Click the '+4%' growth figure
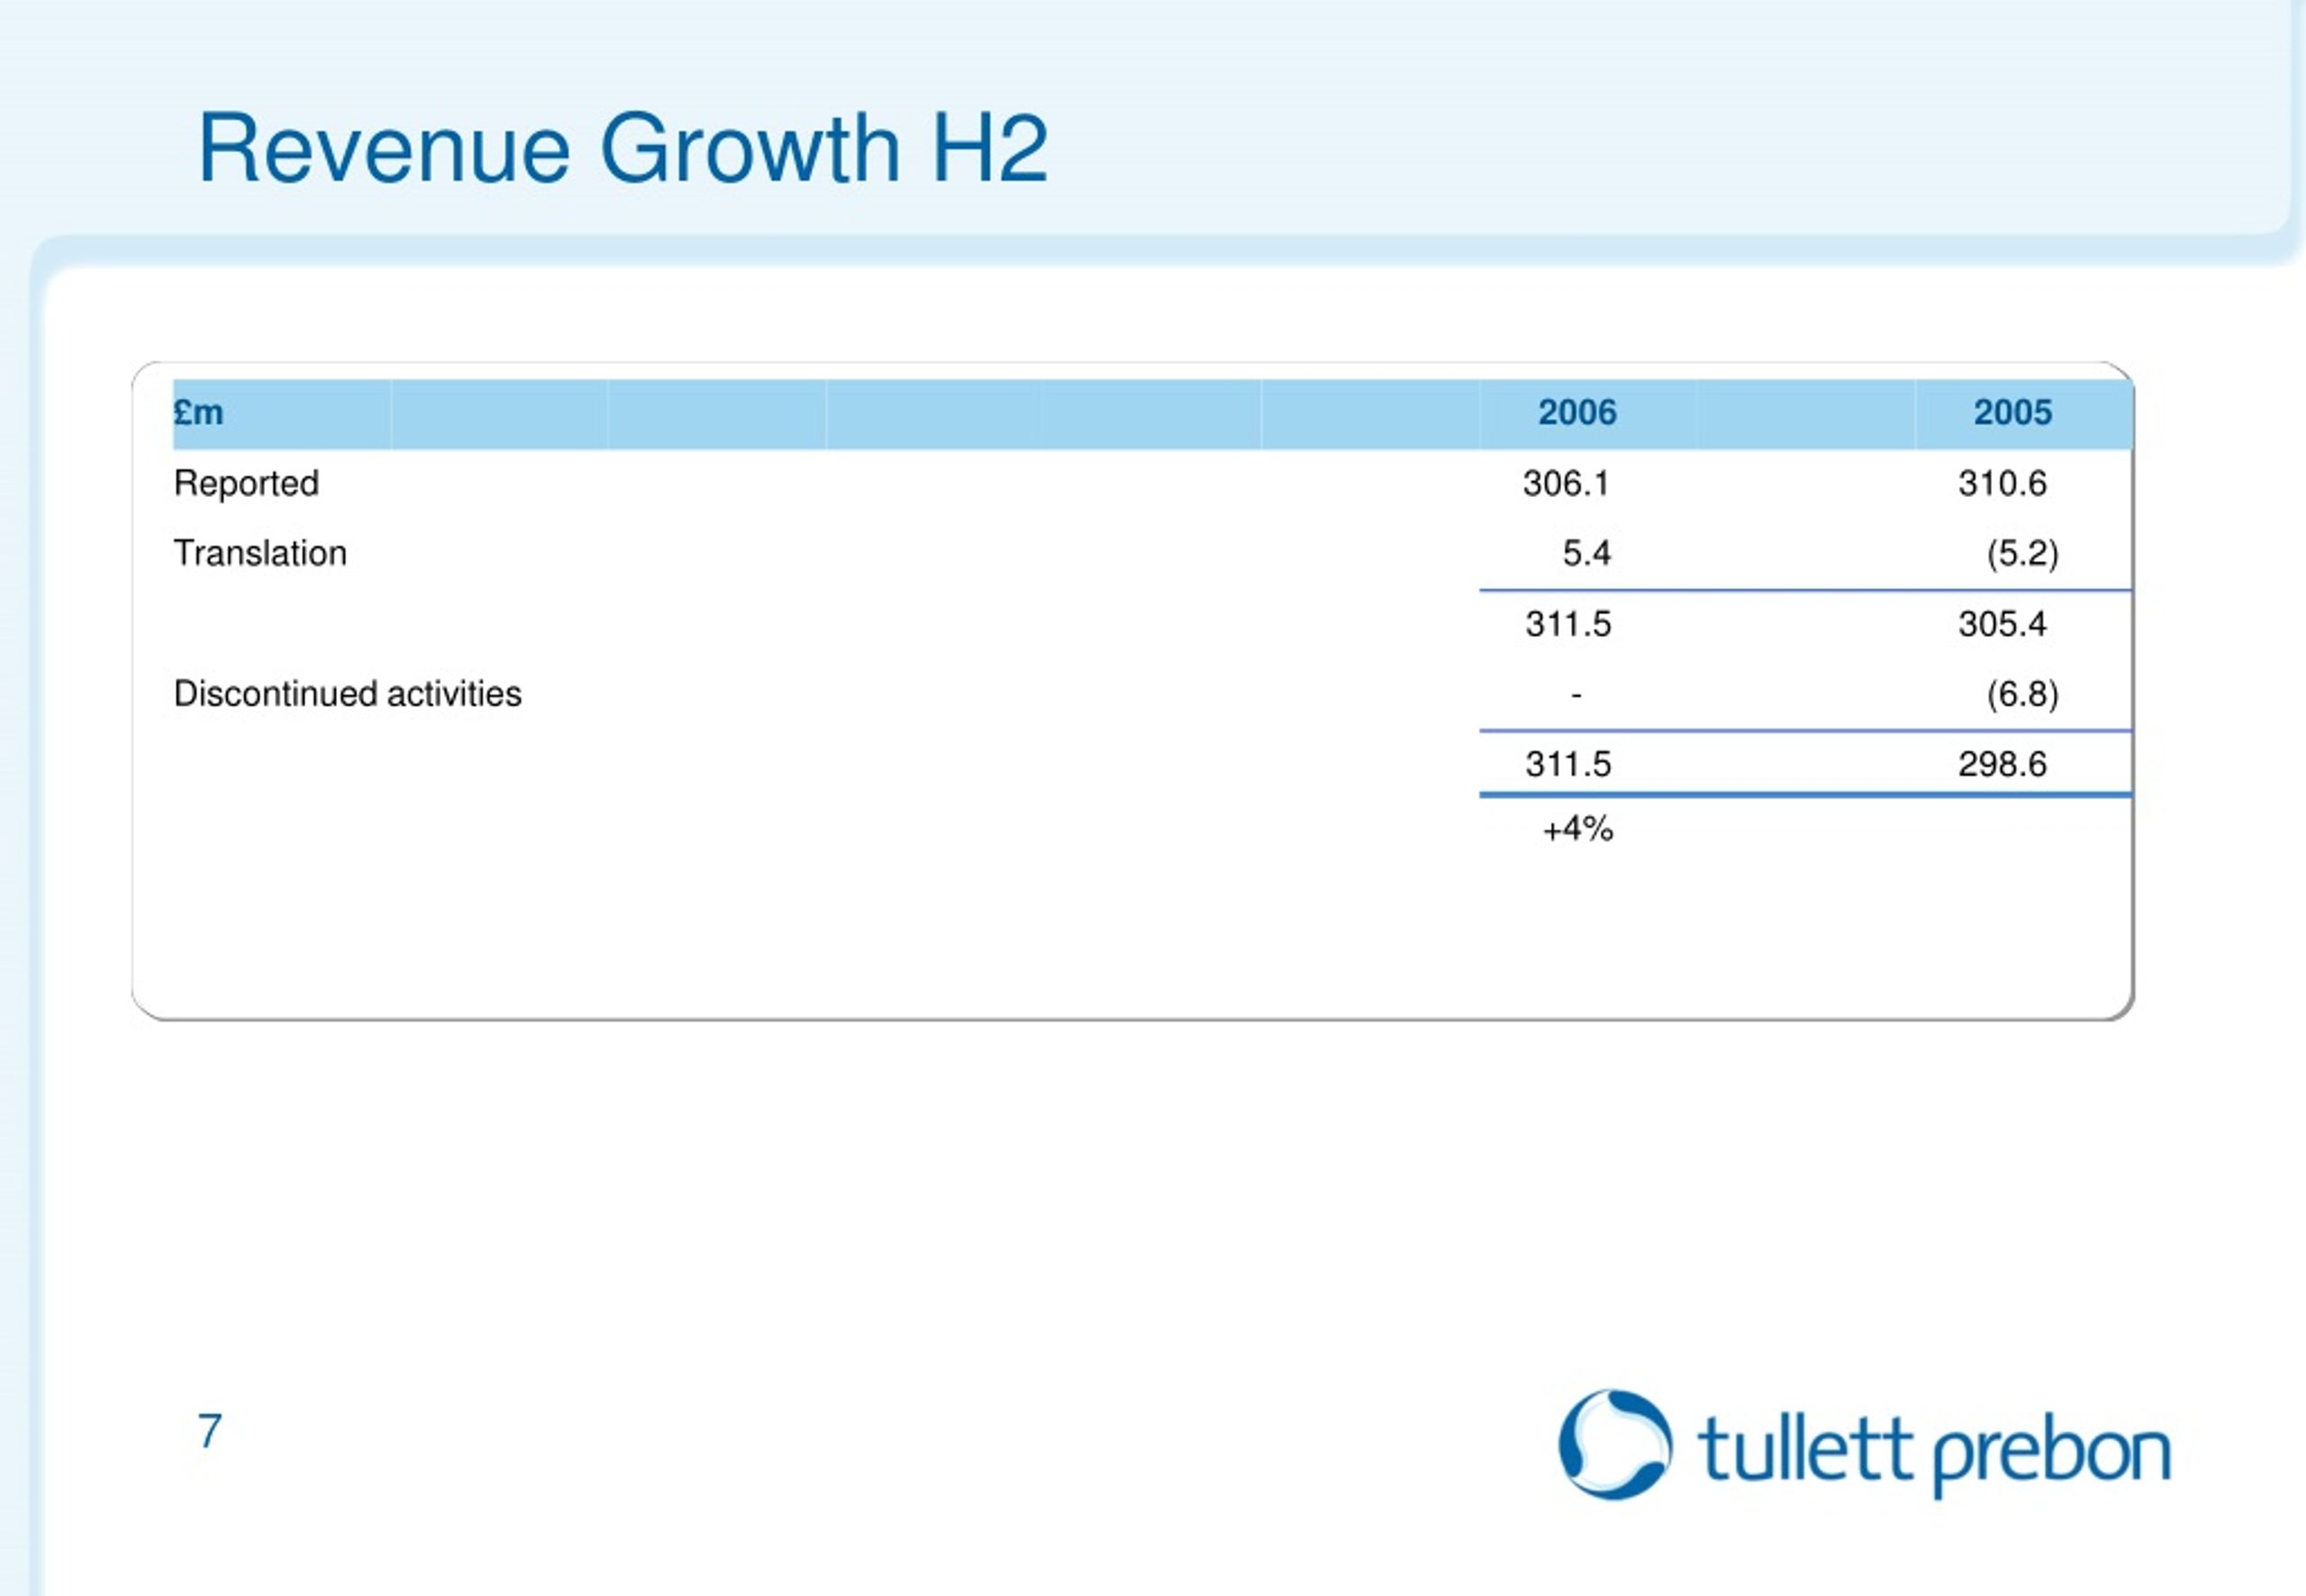This screenshot has width=2306, height=1596. pos(1578,829)
